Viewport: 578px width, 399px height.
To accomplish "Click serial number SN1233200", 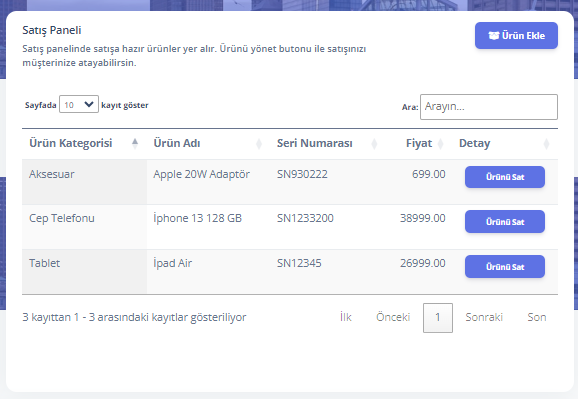I will (305, 218).
